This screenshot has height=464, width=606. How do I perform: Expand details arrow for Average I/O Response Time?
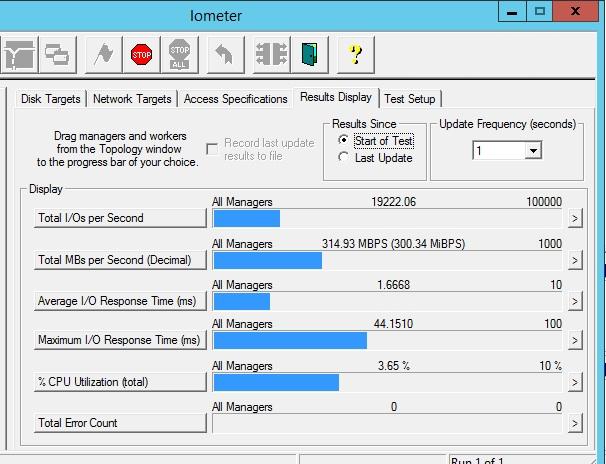point(575,301)
